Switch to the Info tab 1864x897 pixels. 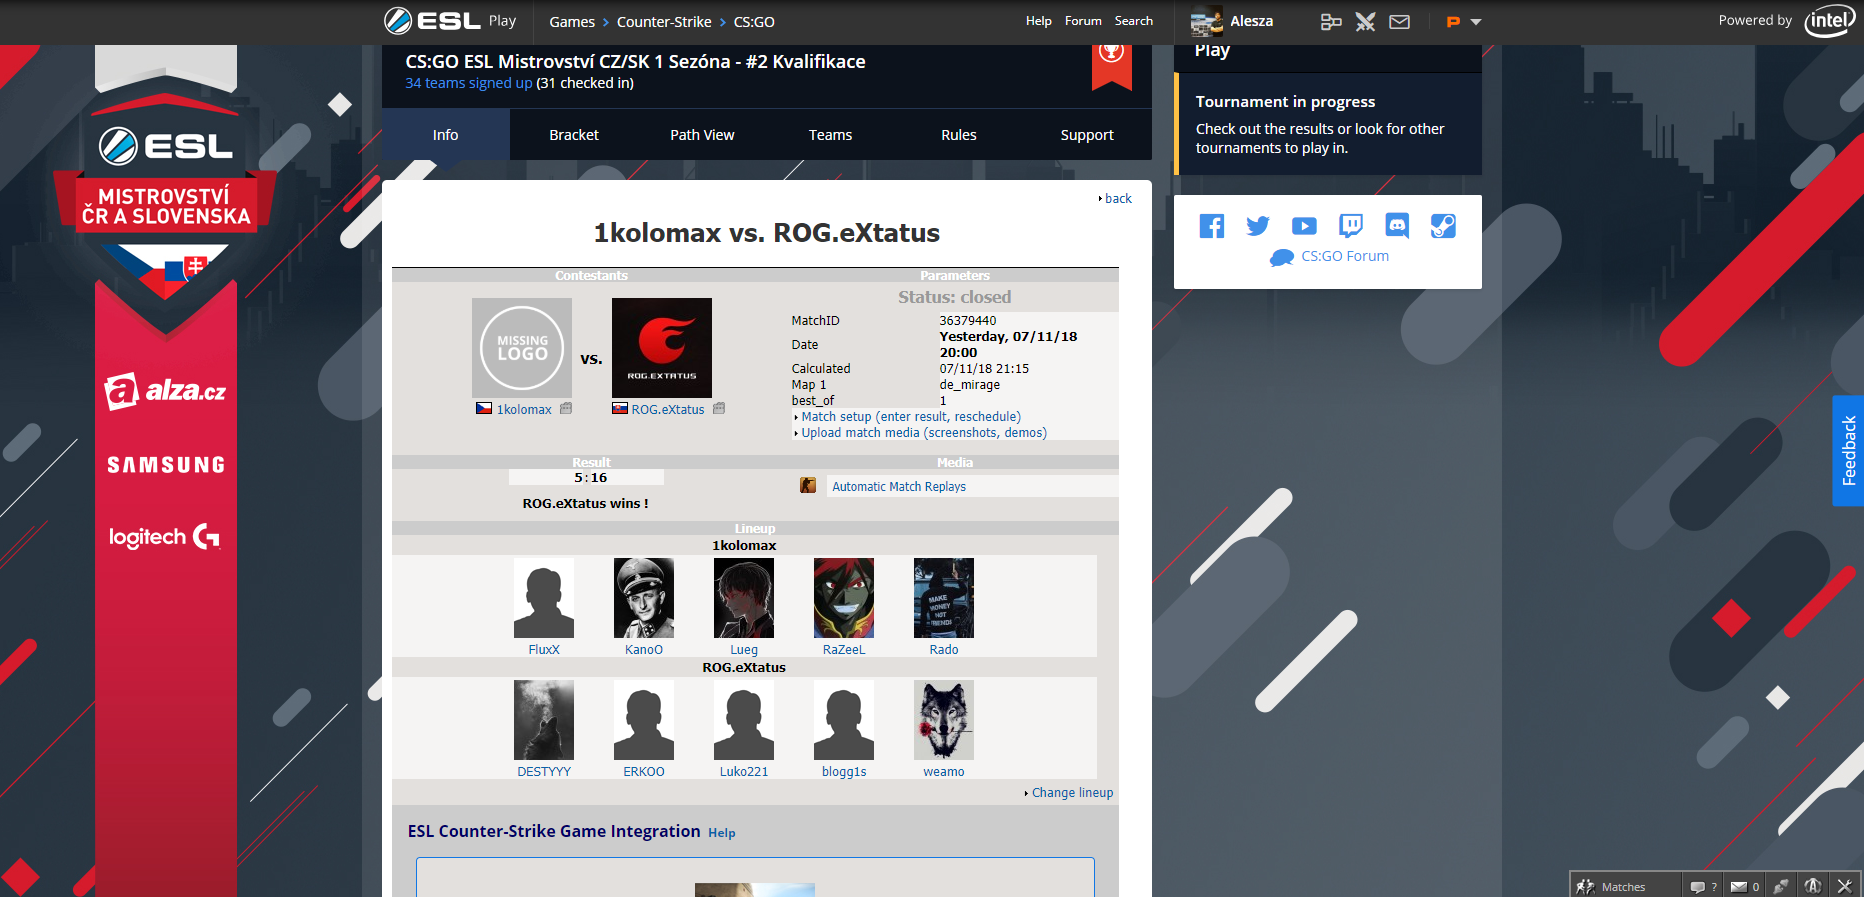pyautogui.click(x=446, y=135)
